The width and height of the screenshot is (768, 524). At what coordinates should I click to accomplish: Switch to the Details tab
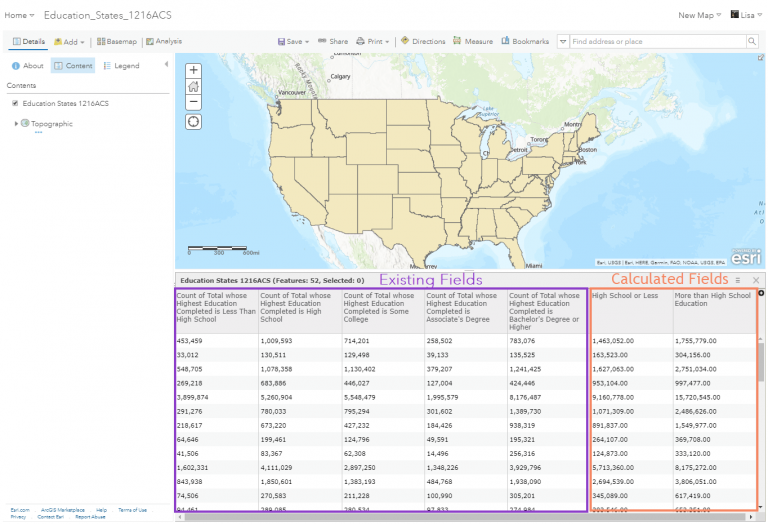pyautogui.click(x=29, y=42)
